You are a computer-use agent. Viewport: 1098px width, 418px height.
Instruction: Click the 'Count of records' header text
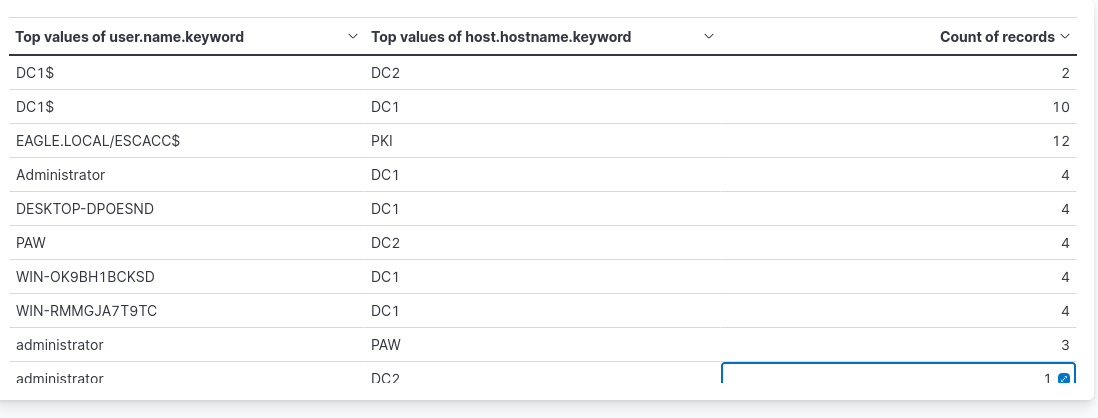[x=997, y=37]
